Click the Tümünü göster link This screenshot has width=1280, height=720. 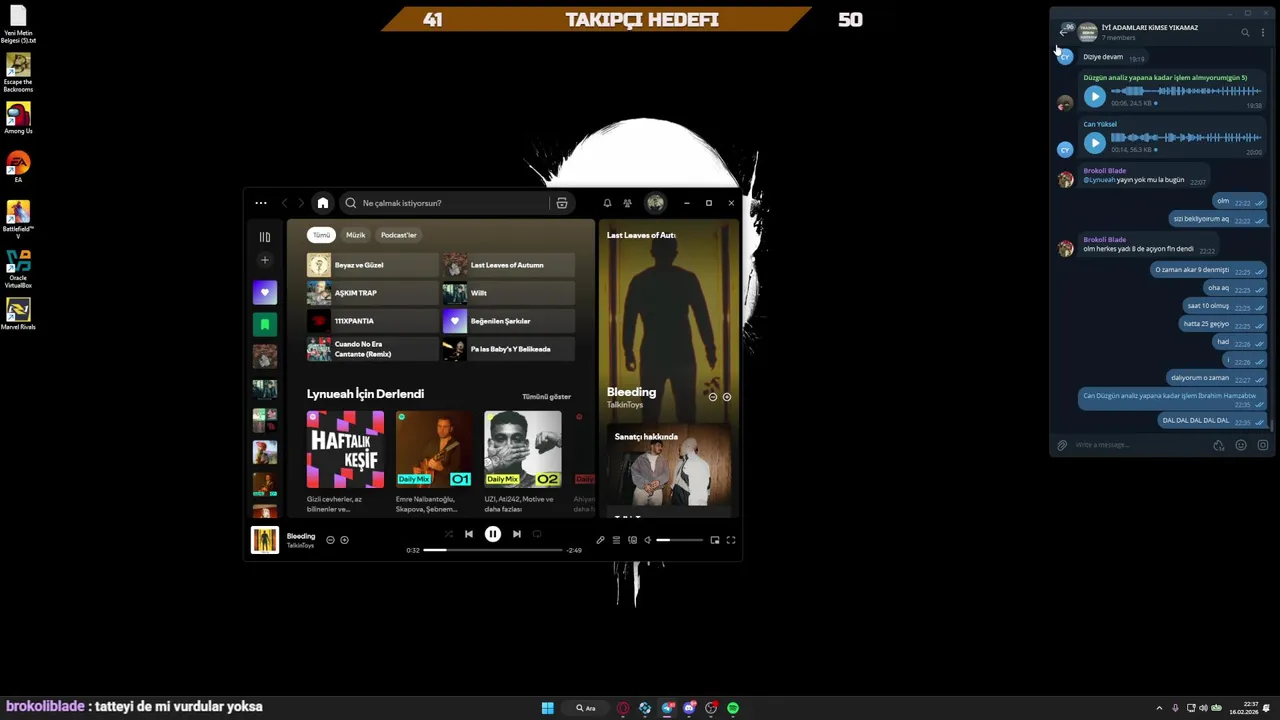[x=546, y=397]
